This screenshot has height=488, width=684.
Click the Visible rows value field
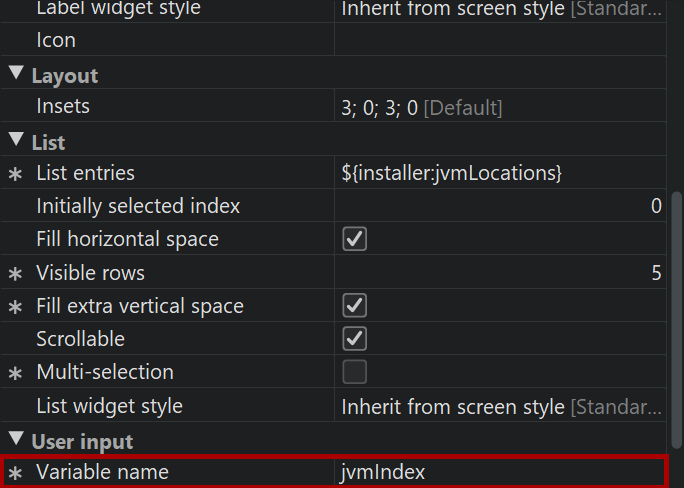[x=500, y=273]
